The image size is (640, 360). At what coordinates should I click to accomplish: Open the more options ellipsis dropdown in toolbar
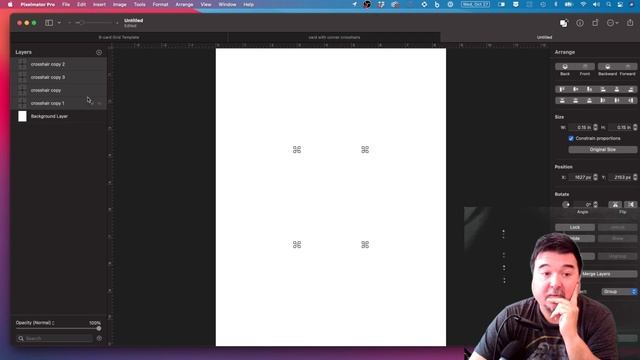[x=612, y=23]
